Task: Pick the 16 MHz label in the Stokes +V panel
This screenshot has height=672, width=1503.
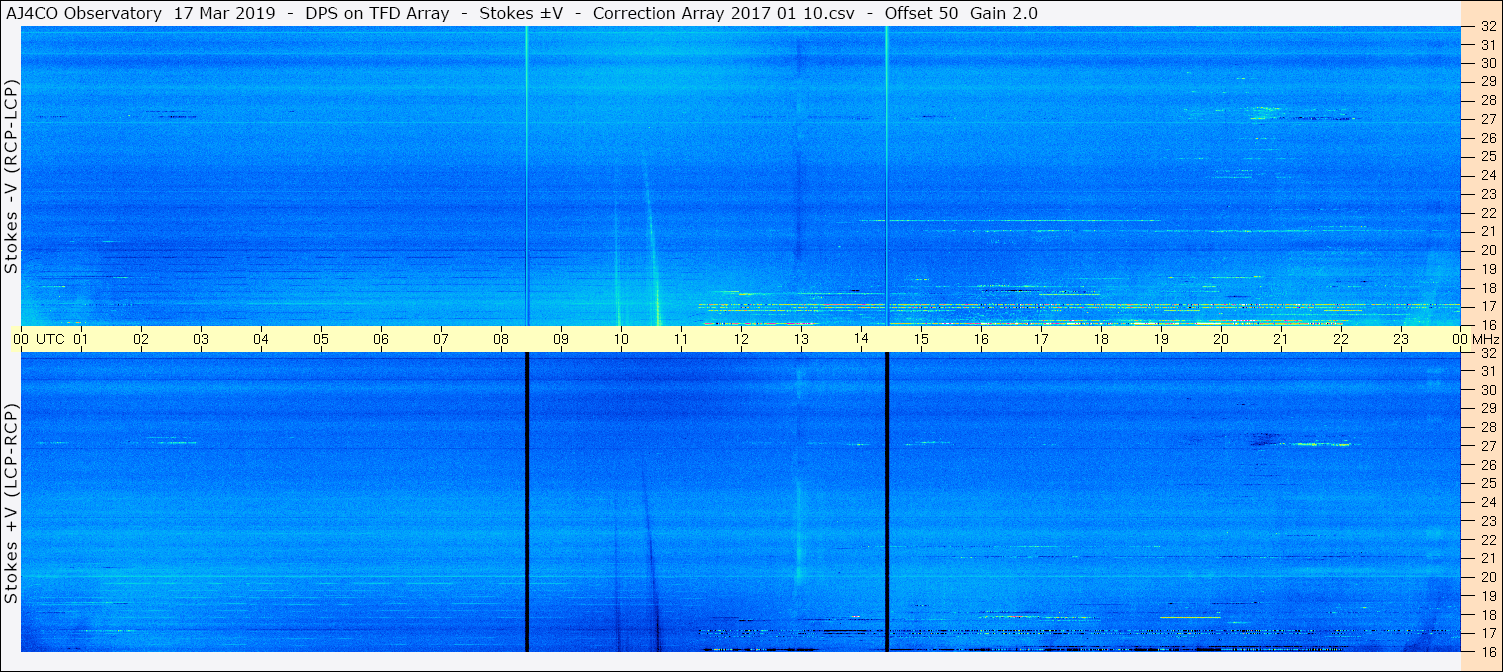Action: coord(1488,652)
